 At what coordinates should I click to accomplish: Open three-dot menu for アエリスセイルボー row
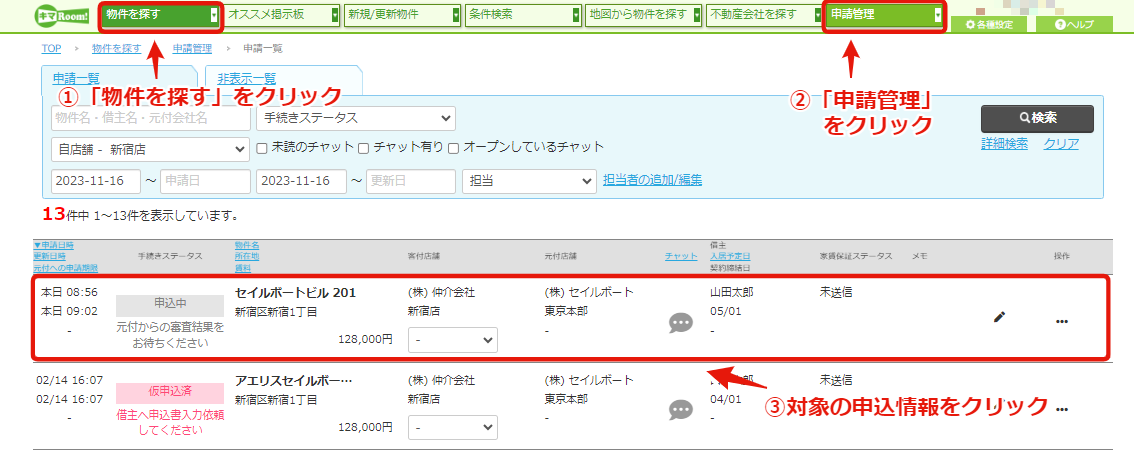(1062, 409)
